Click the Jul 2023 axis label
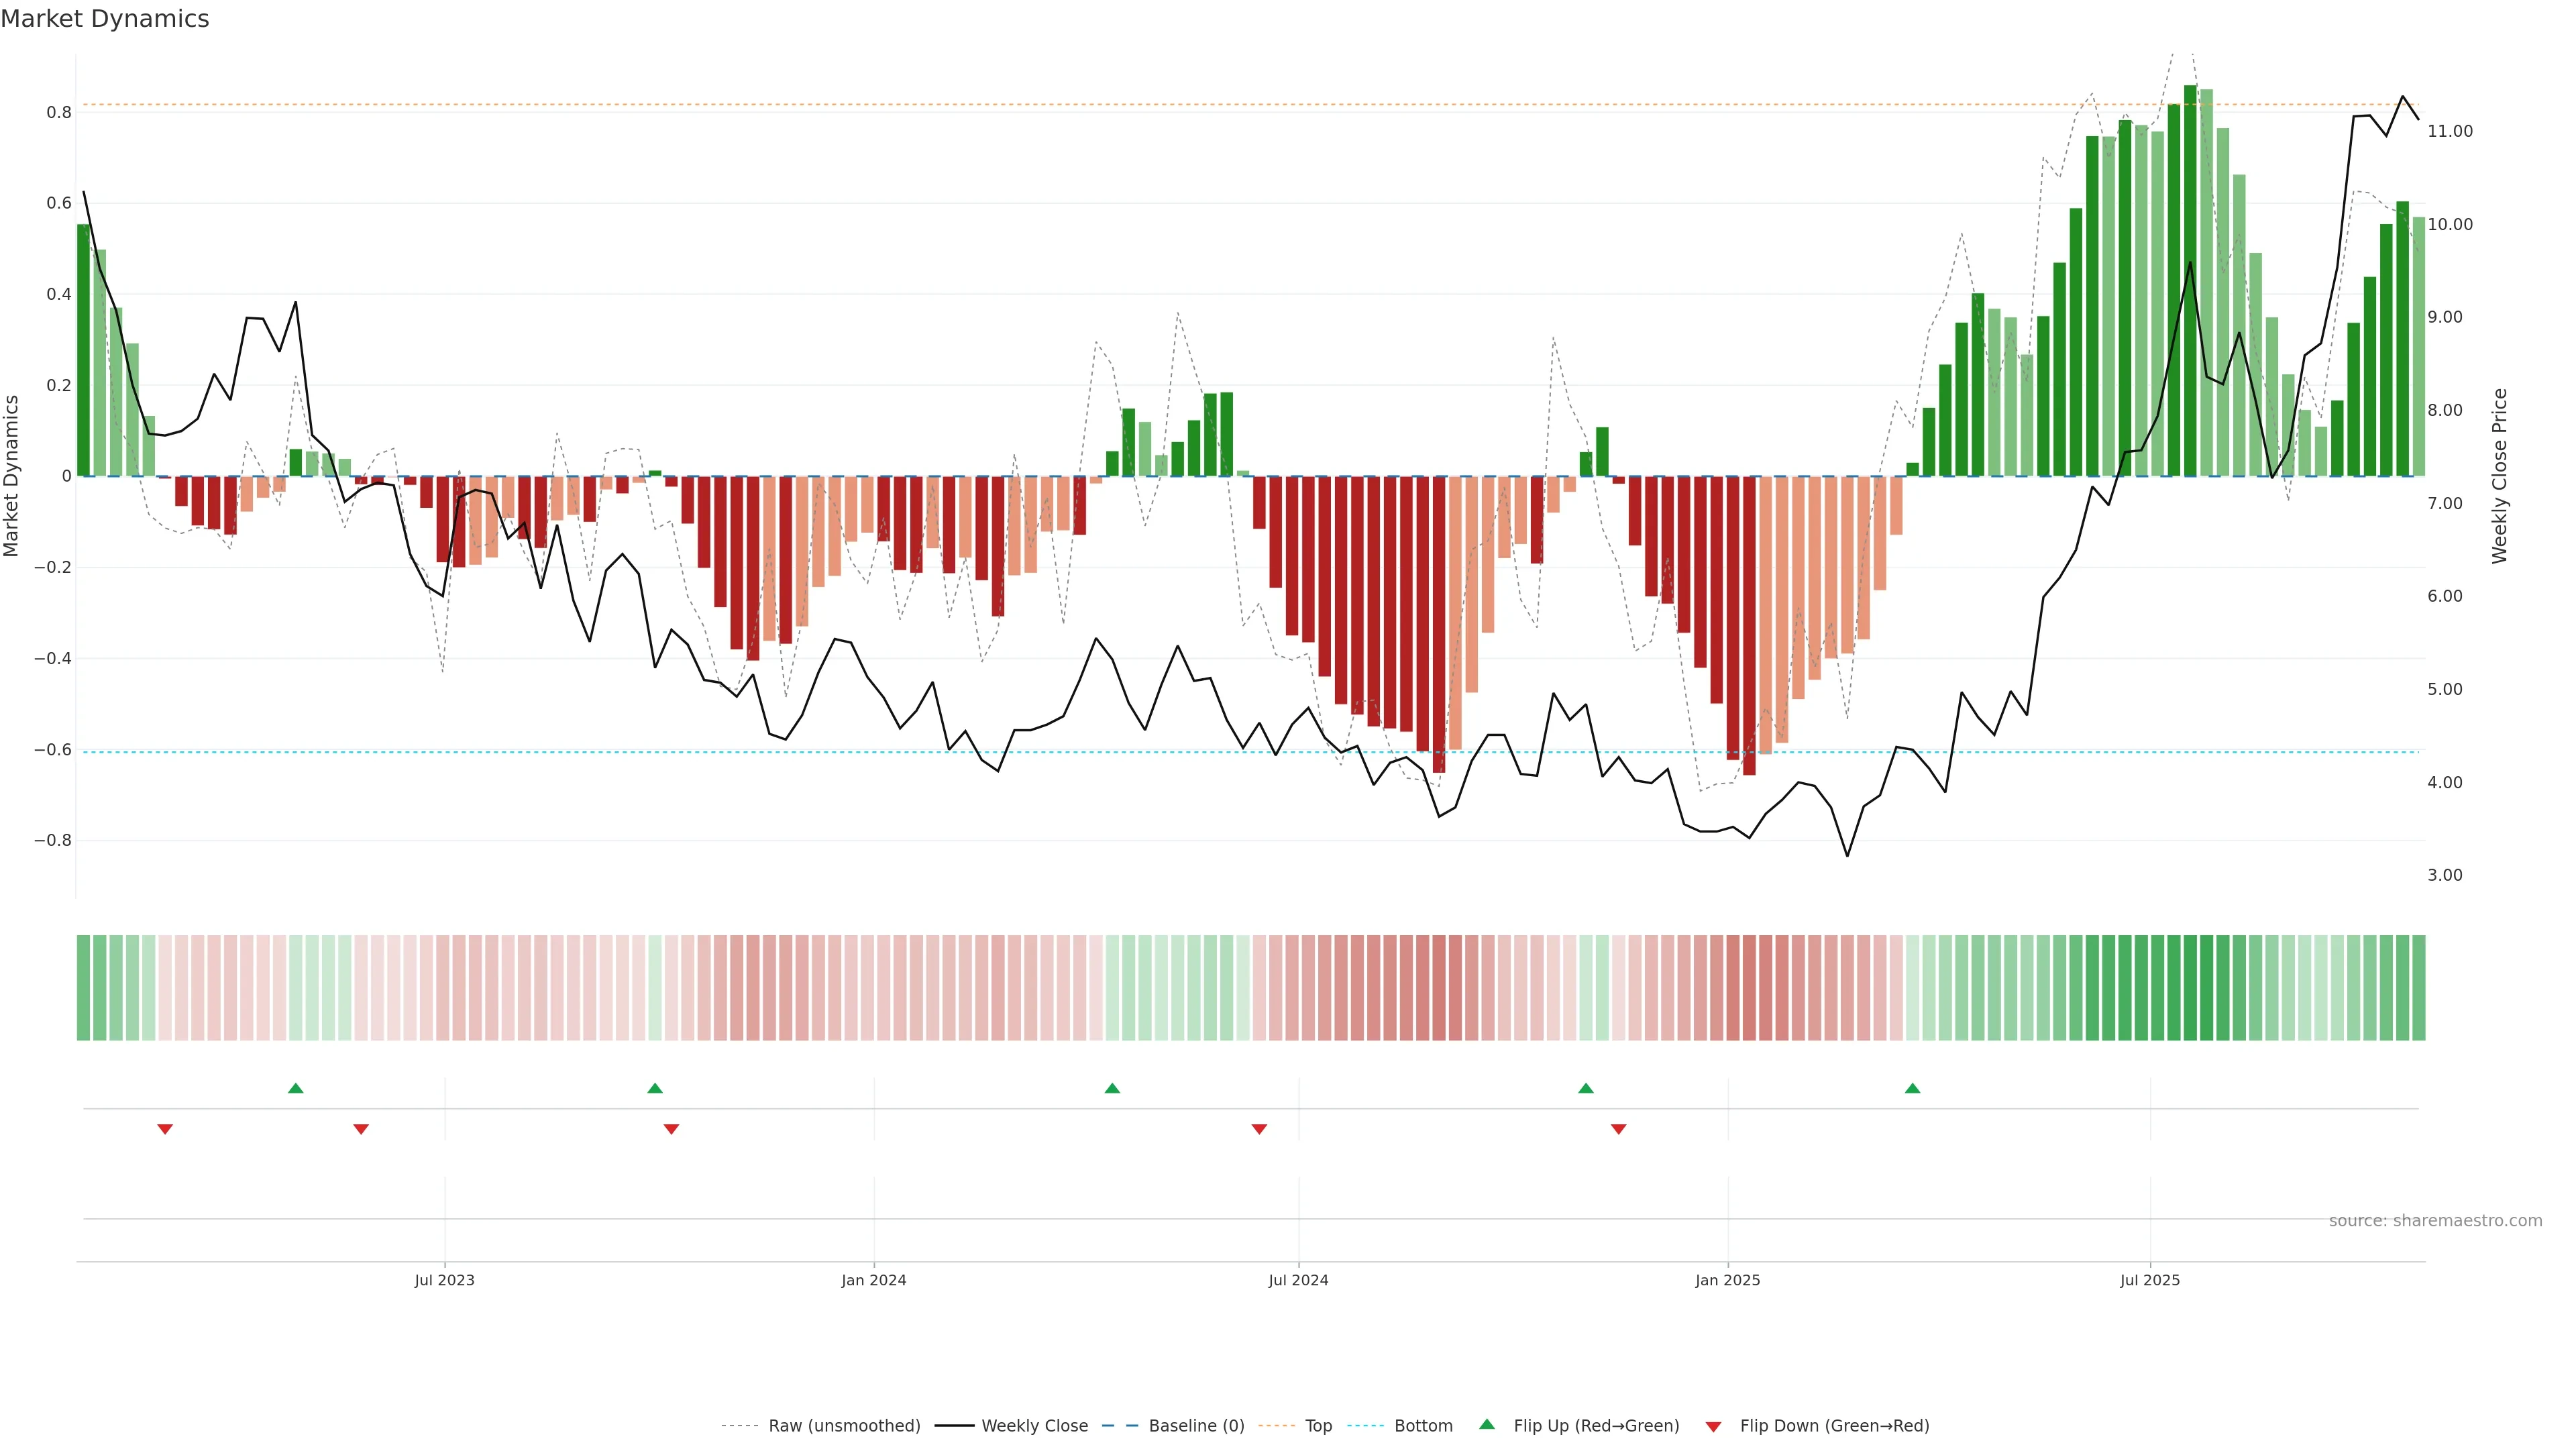The width and height of the screenshot is (2576, 1449). click(444, 1280)
